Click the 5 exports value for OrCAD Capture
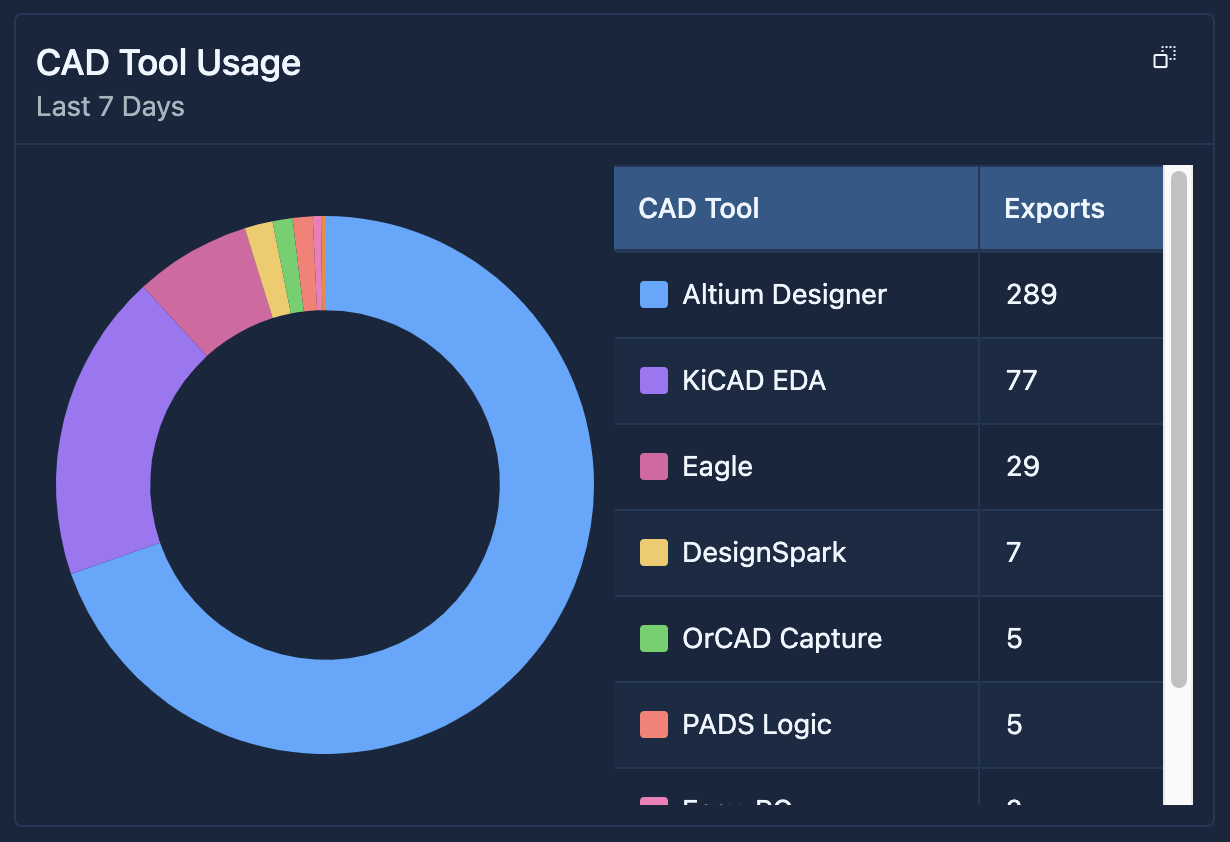This screenshot has height=842, width=1230. click(1014, 638)
